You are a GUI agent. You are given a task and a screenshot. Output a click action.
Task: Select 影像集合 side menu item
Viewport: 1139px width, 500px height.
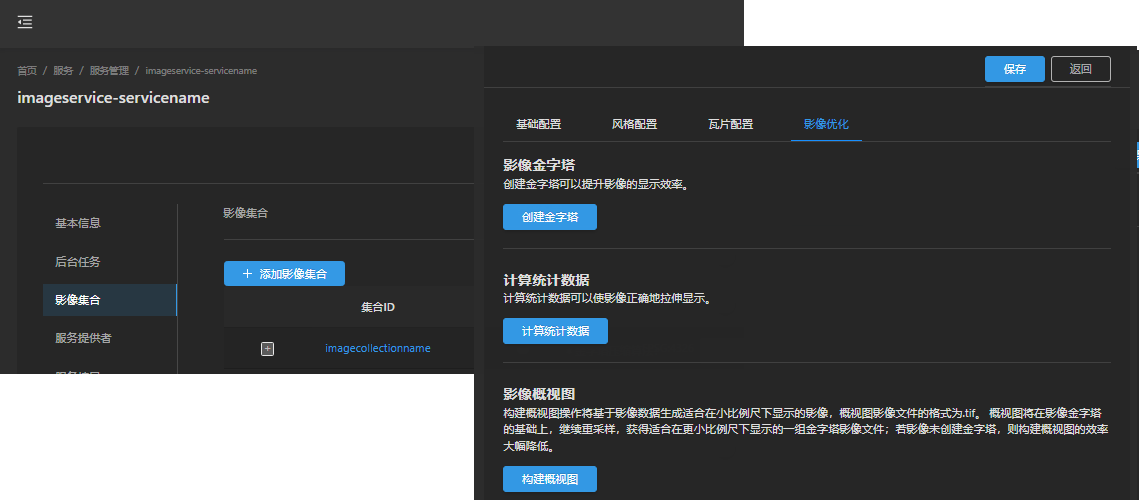point(78,300)
